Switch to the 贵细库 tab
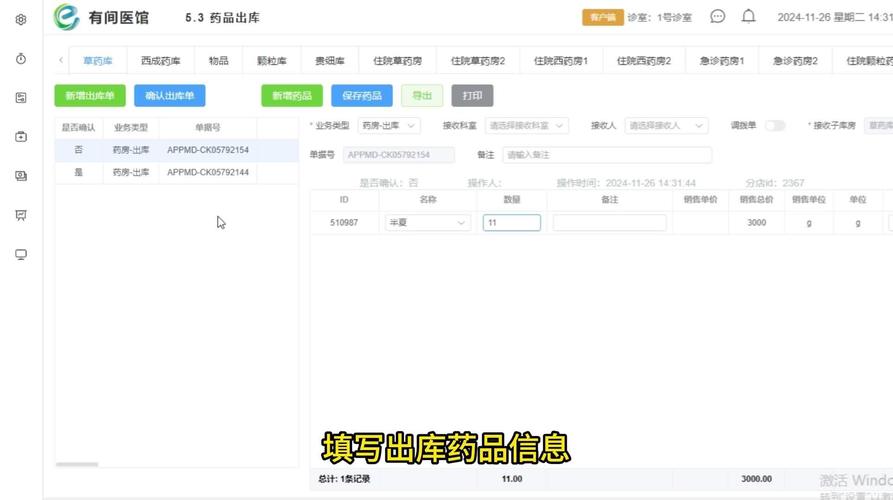 [330, 60]
